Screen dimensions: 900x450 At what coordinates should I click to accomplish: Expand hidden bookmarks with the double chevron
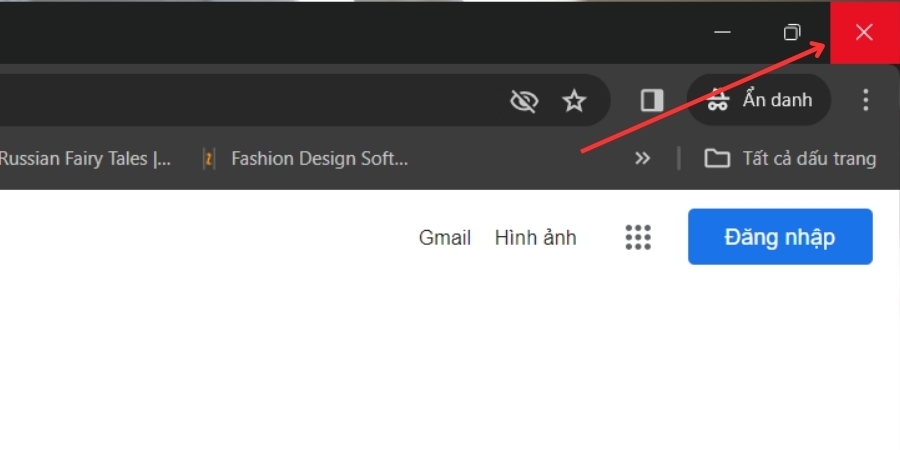642,158
